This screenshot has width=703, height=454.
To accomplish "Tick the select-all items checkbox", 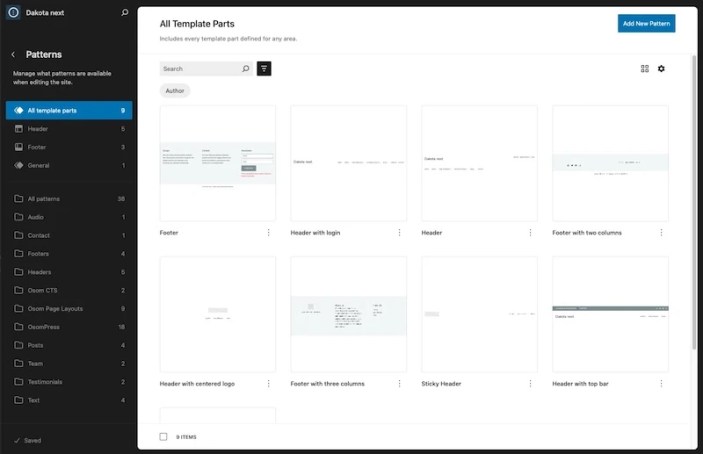I will 163,437.
